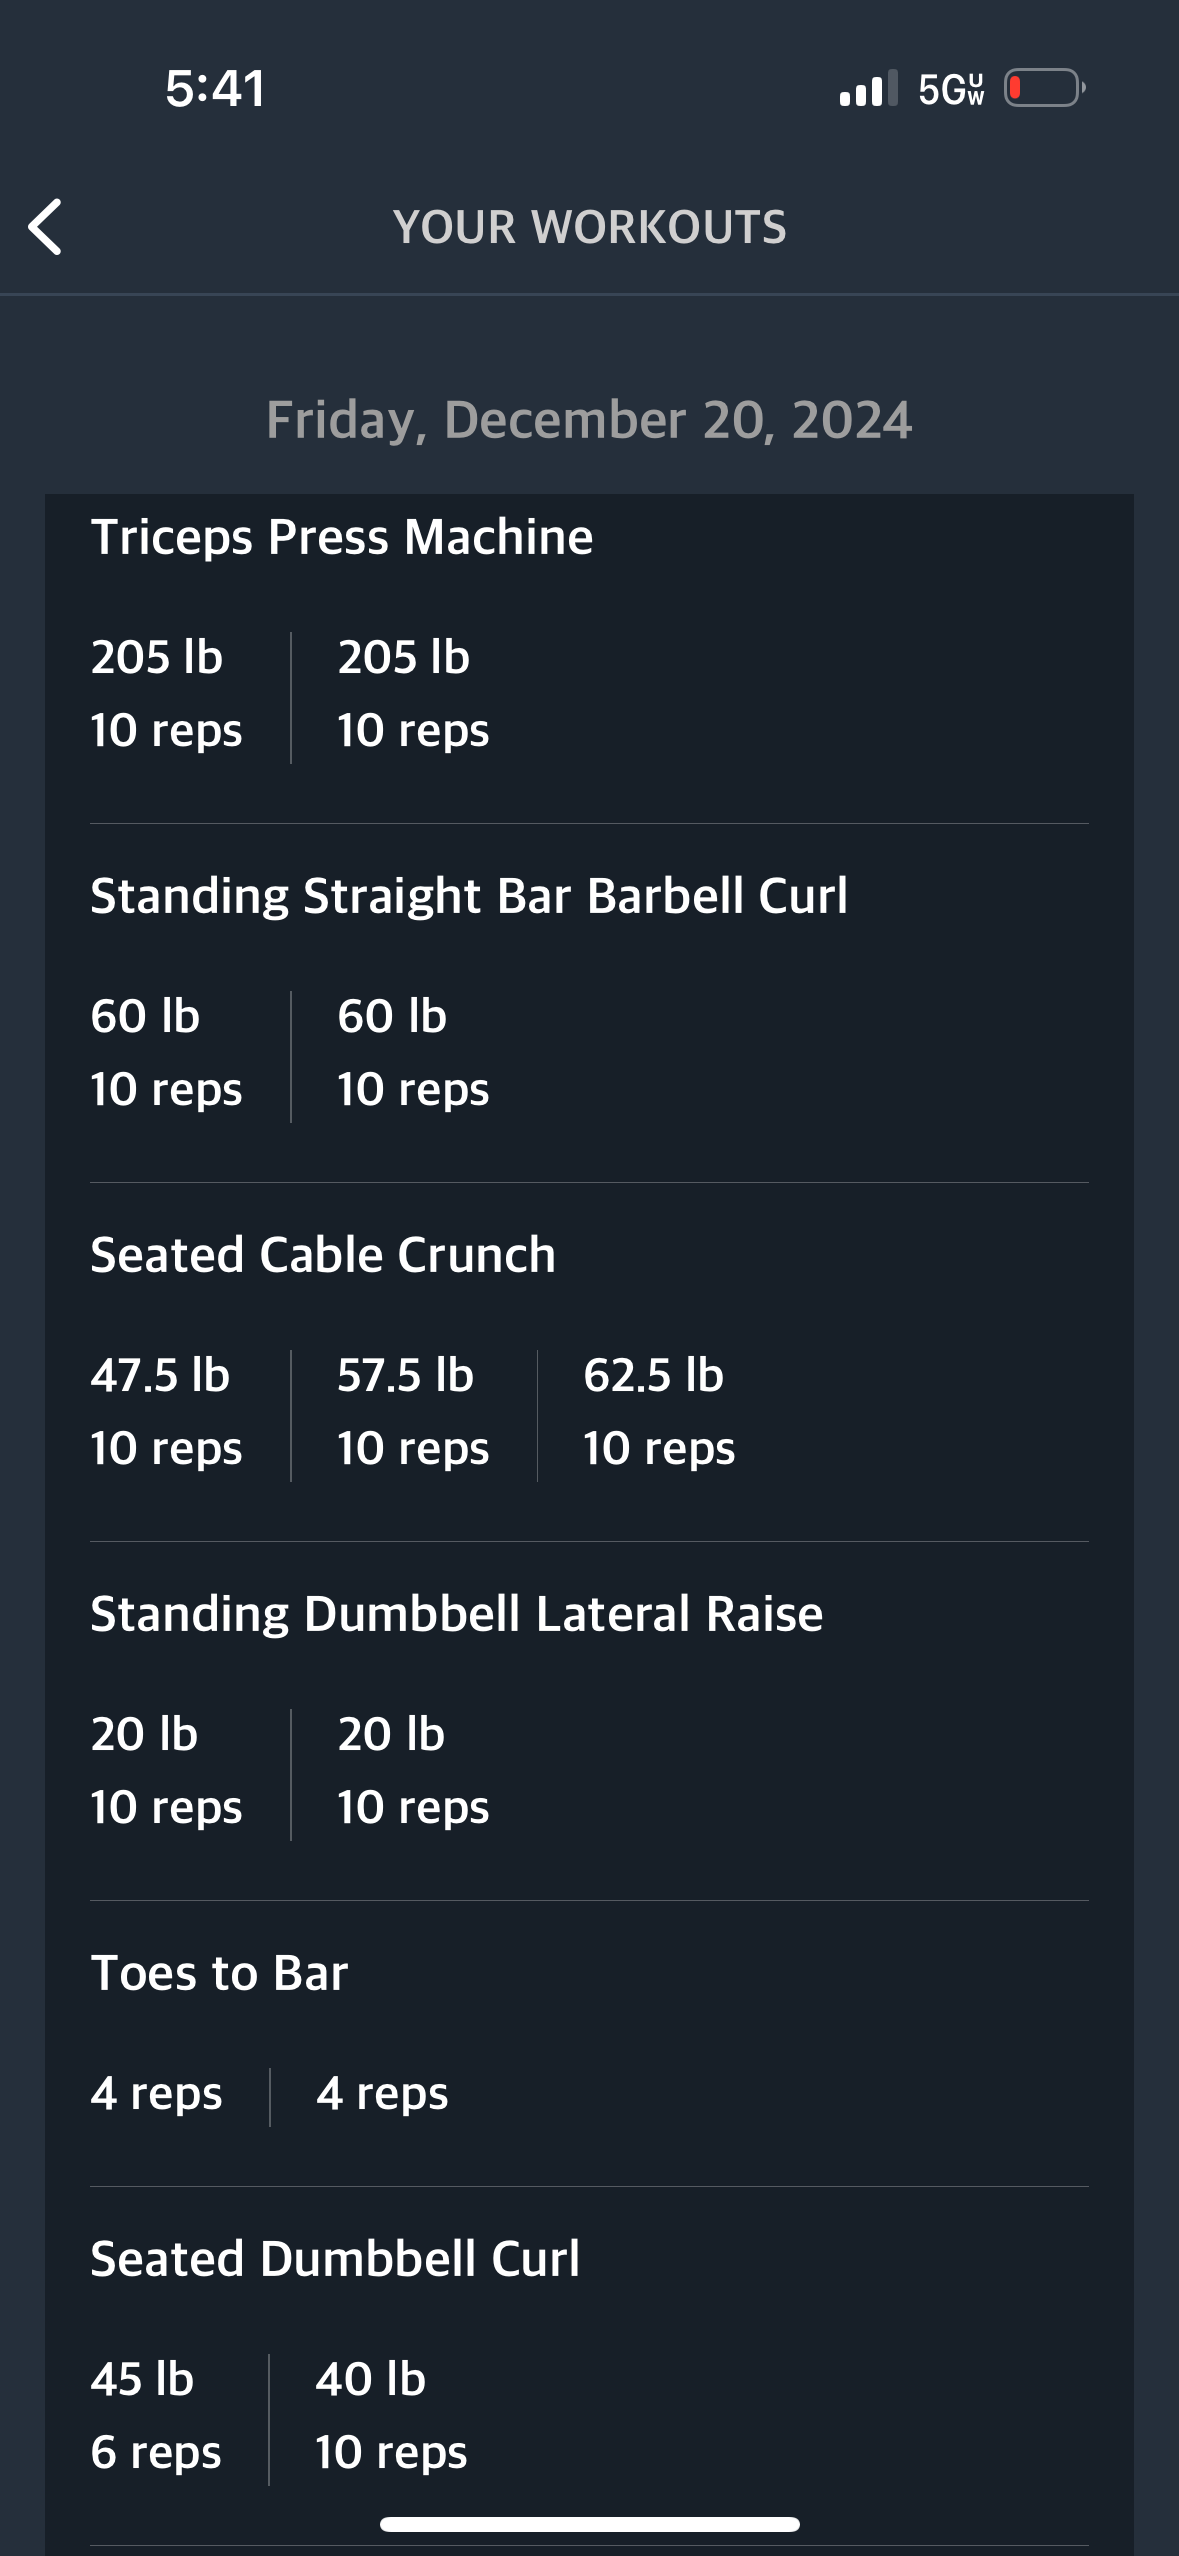Tap the low battery indicator icon
The height and width of the screenshot is (2556, 1179).
click(x=1044, y=88)
